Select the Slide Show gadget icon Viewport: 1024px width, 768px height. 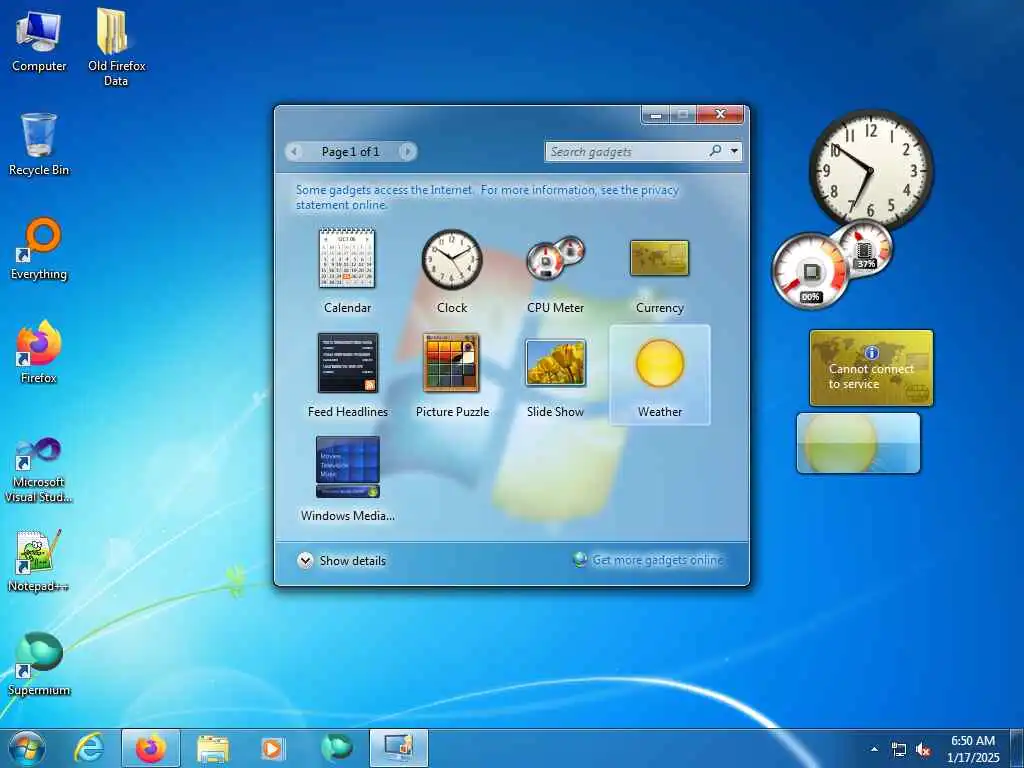(555, 363)
